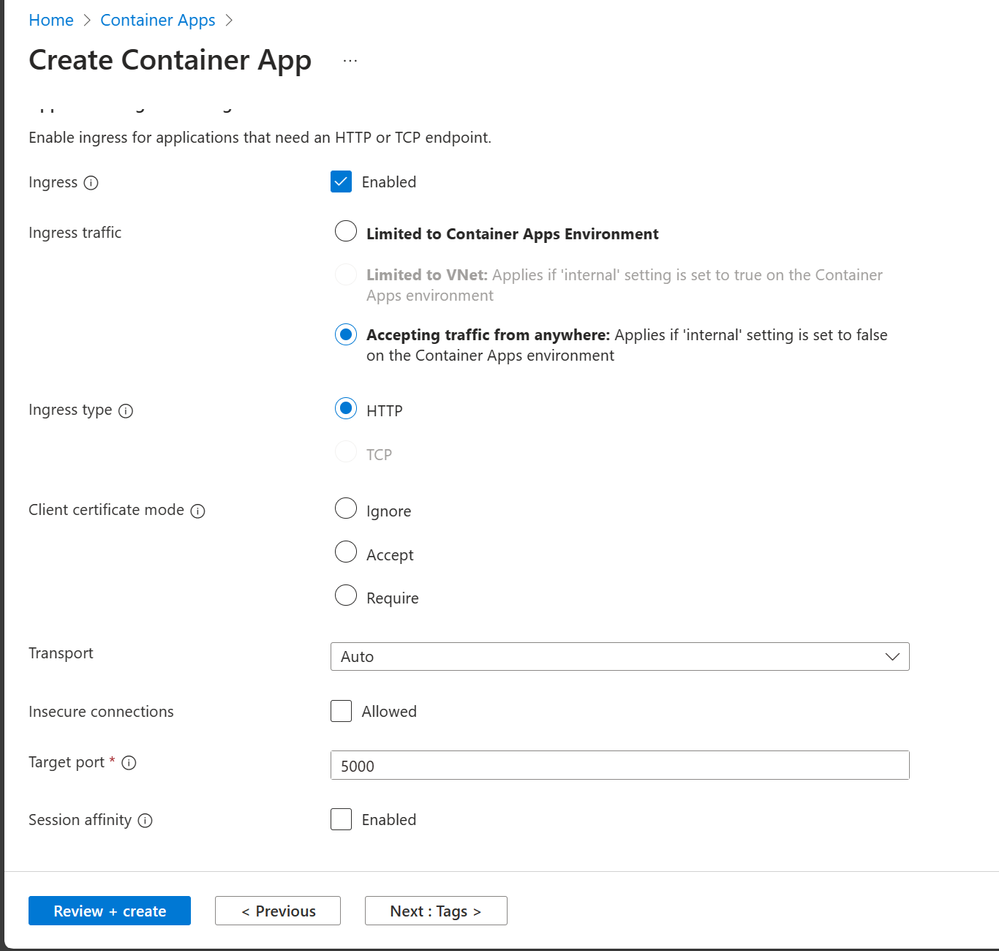Expand the Transport dropdown
Image resolution: width=999 pixels, height=951 pixels.
pyautogui.click(x=619, y=657)
